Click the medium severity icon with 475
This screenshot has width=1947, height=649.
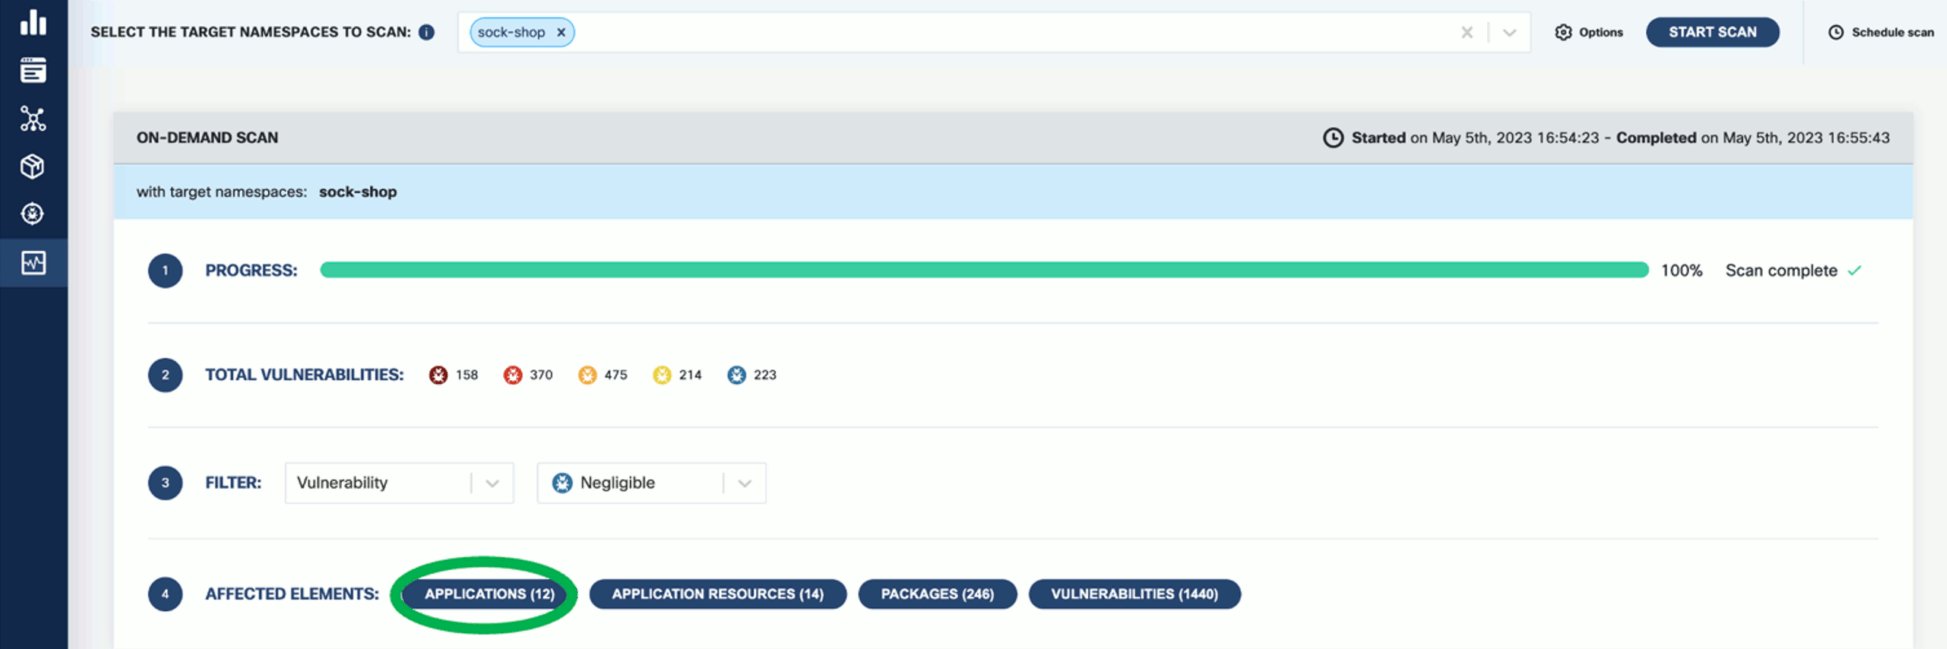[x=587, y=375]
